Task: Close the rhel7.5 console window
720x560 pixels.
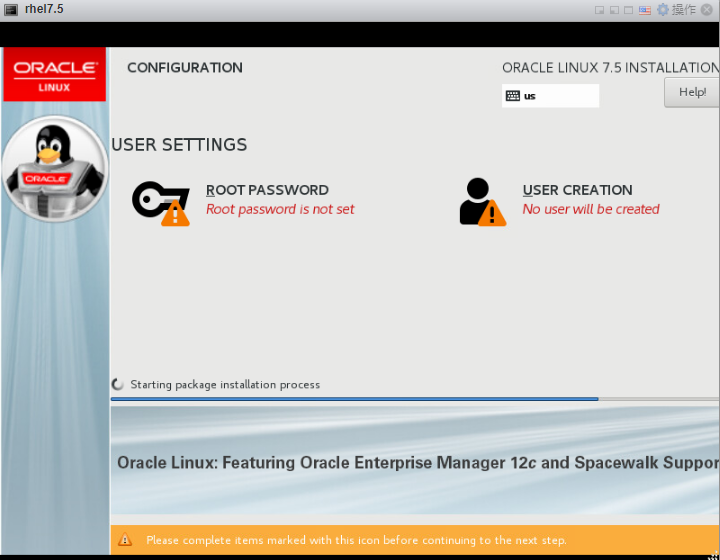Action: pyautogui.click(x=707, y=10)
